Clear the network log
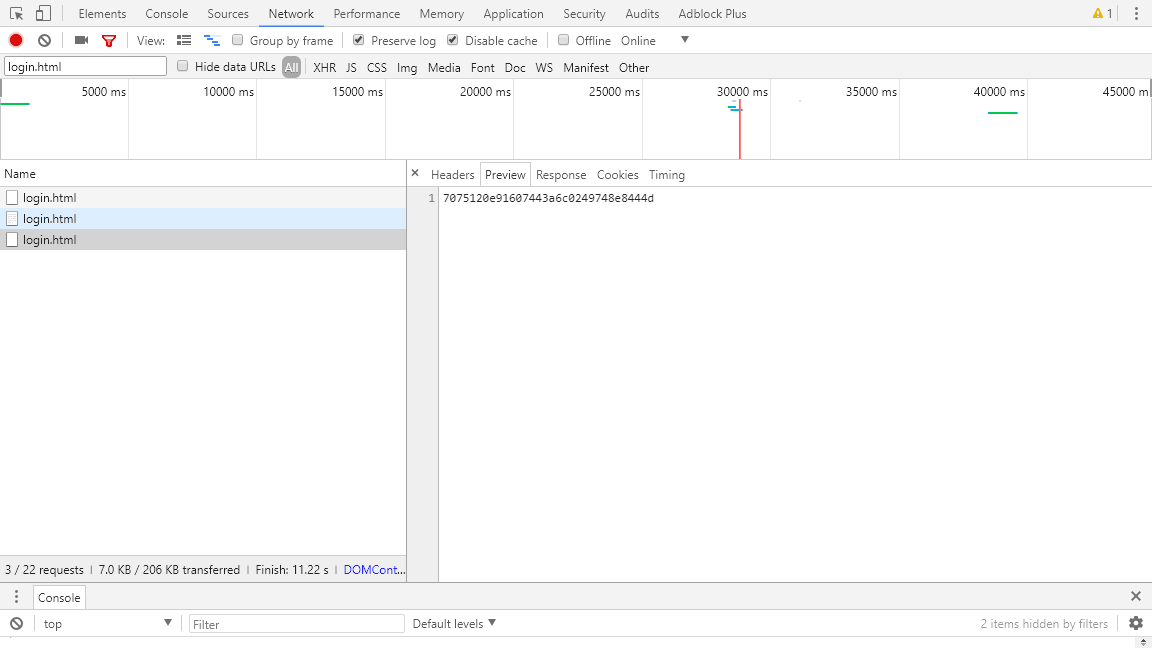 click(44, 40)
